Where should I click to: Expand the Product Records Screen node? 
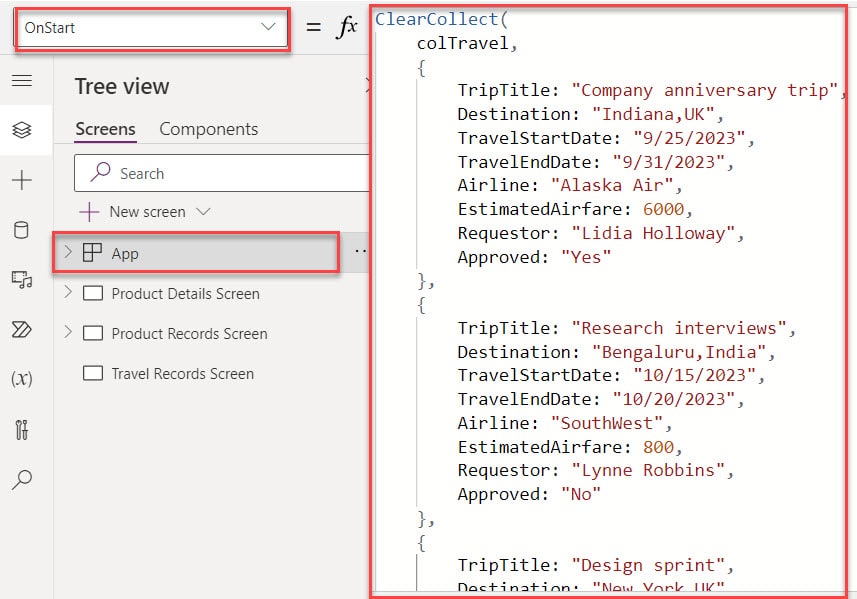[68, 332]
